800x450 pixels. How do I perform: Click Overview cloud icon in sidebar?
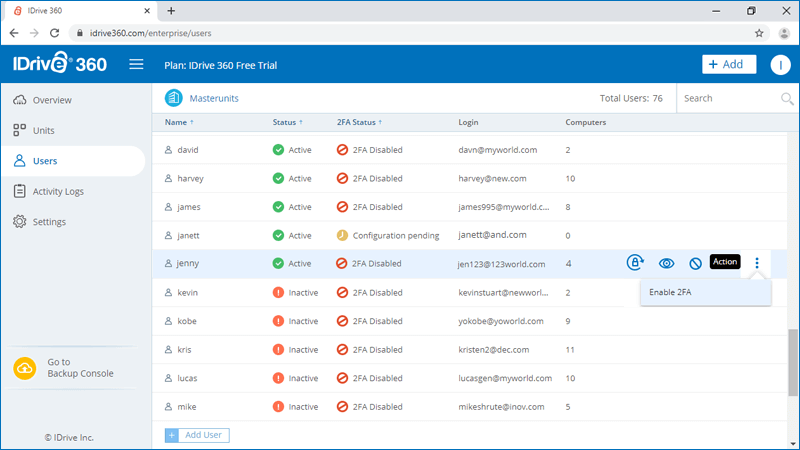pos(19,100)
